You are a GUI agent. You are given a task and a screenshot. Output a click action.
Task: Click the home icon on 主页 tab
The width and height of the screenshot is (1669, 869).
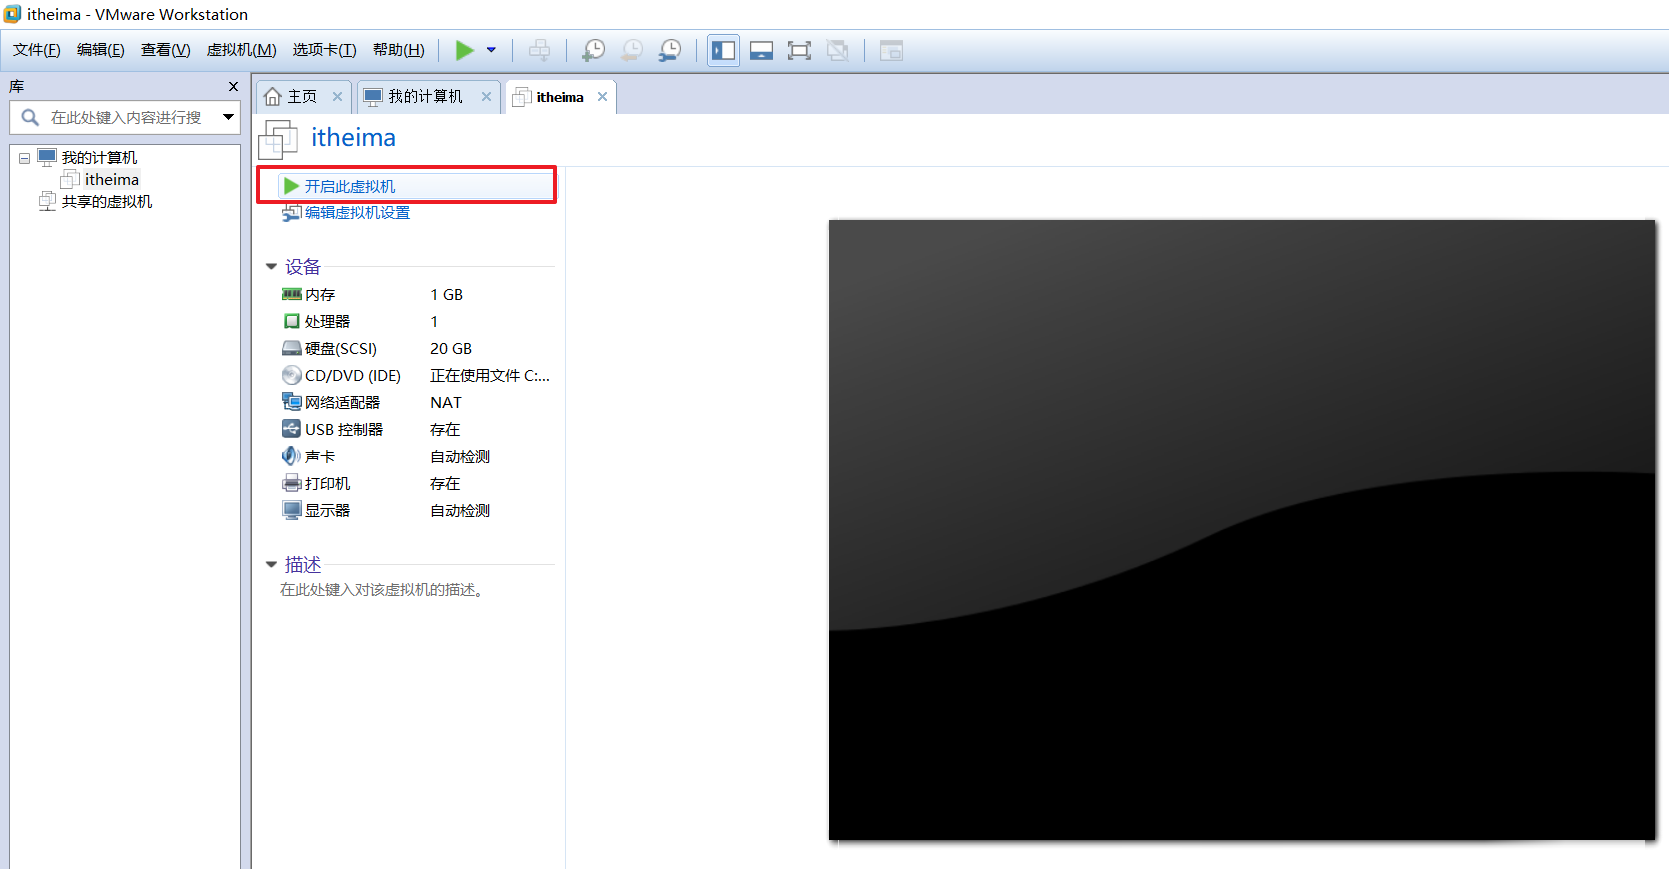tap(272, 97)
